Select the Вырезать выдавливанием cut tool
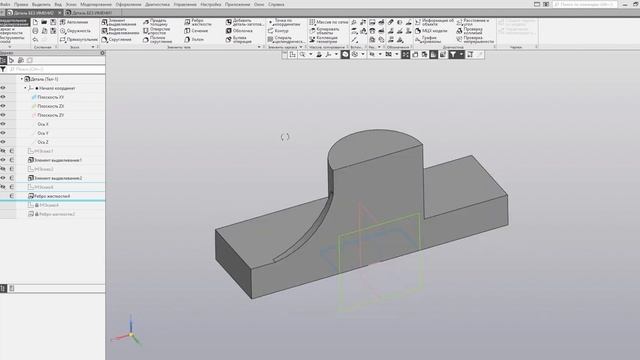This screenshot has width=640, height=360. tap(120, 31)
